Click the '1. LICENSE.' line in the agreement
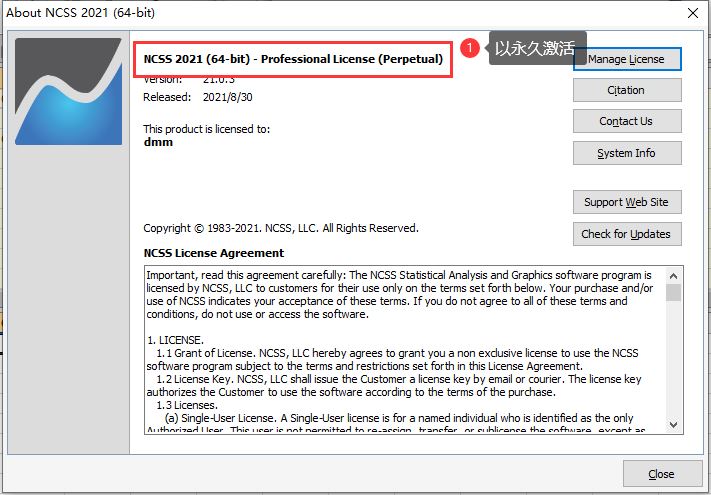 175,340
